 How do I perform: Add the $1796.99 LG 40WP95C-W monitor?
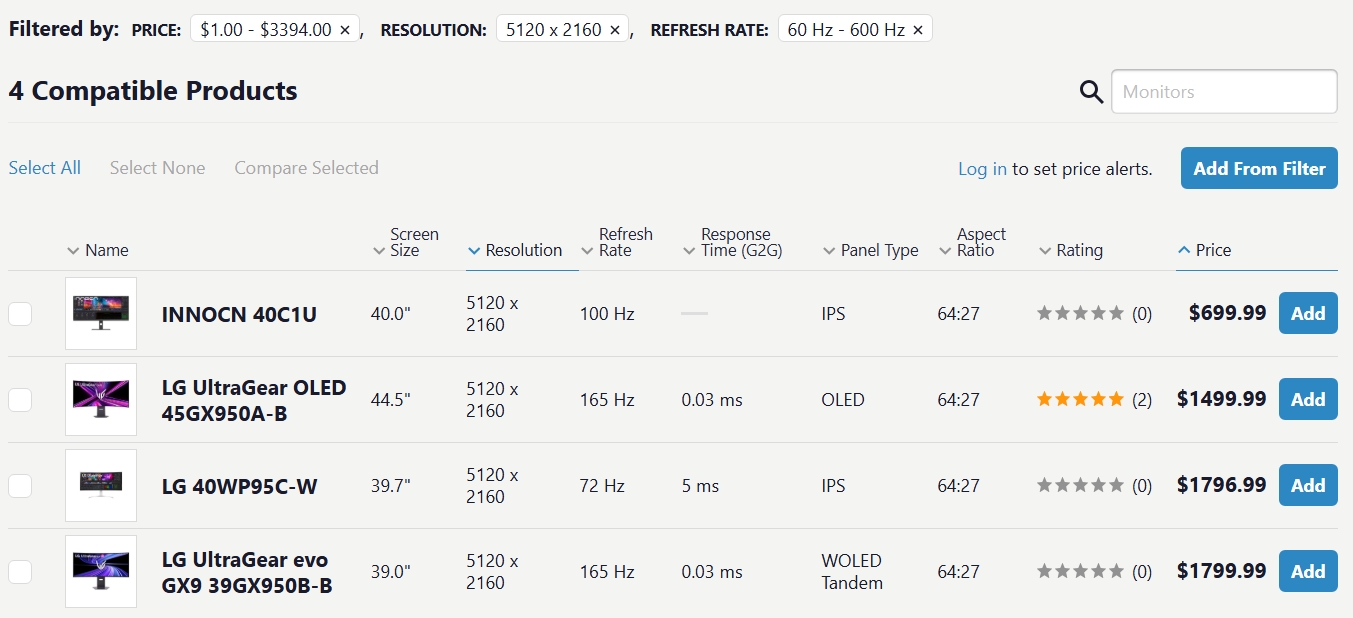(1308, 485)
